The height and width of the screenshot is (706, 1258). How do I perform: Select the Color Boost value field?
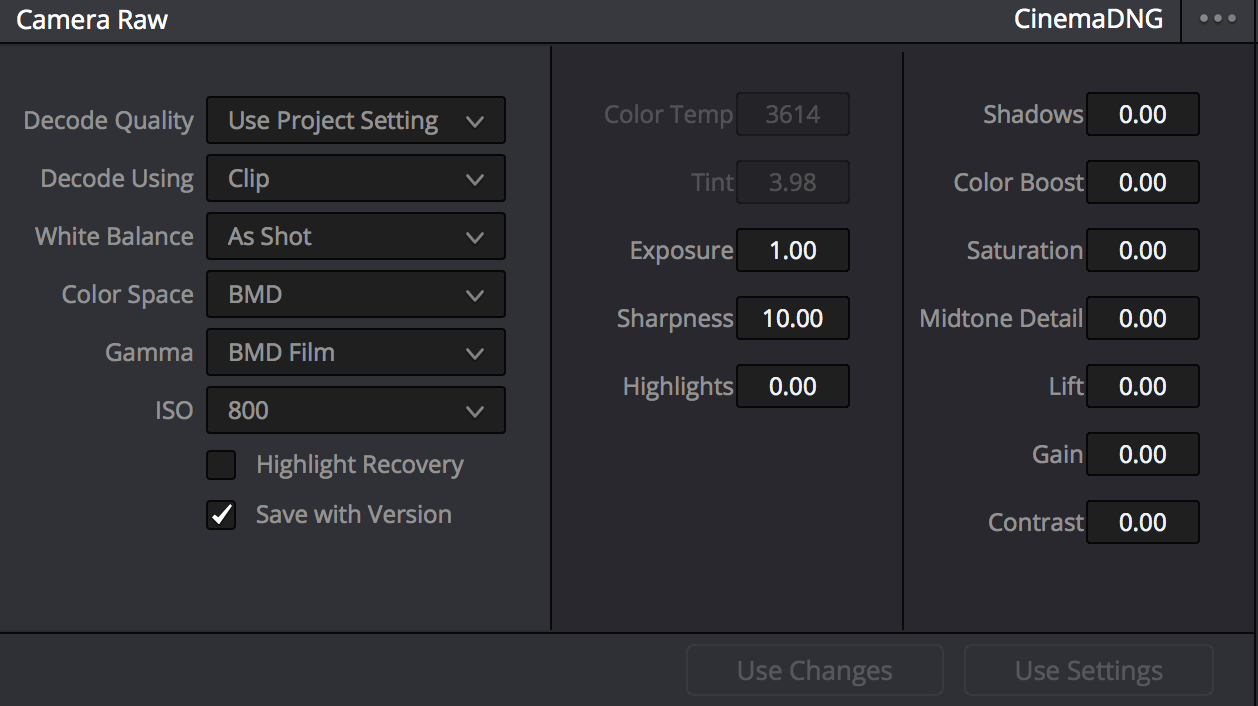(1142, 182)
